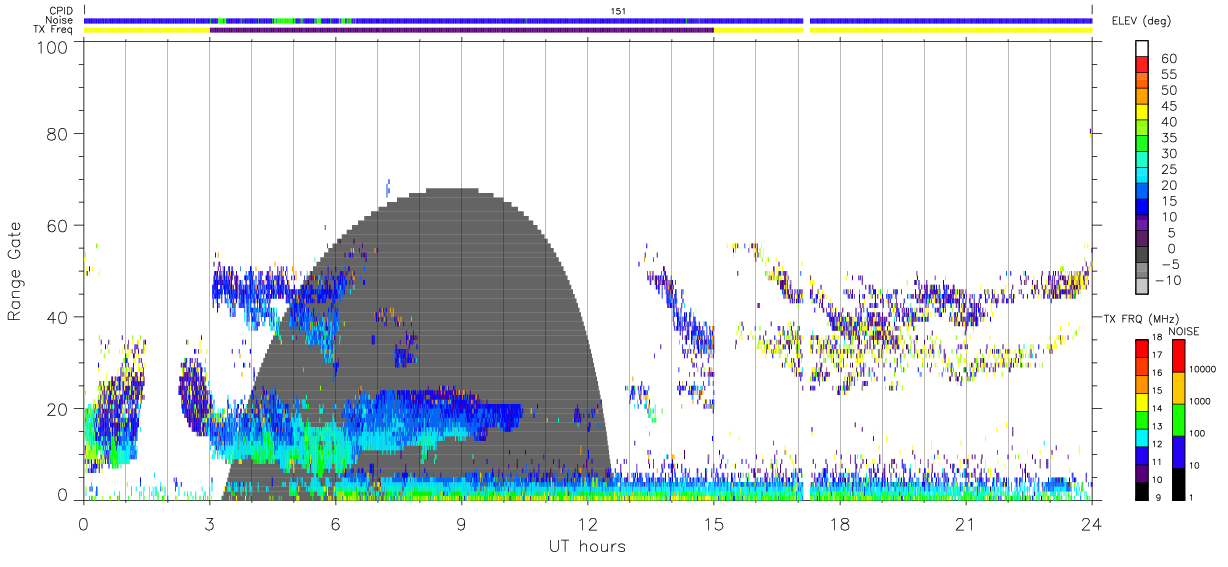
Task: Click the '40' tick on the Range Gate axis
Action: point(58,317)
